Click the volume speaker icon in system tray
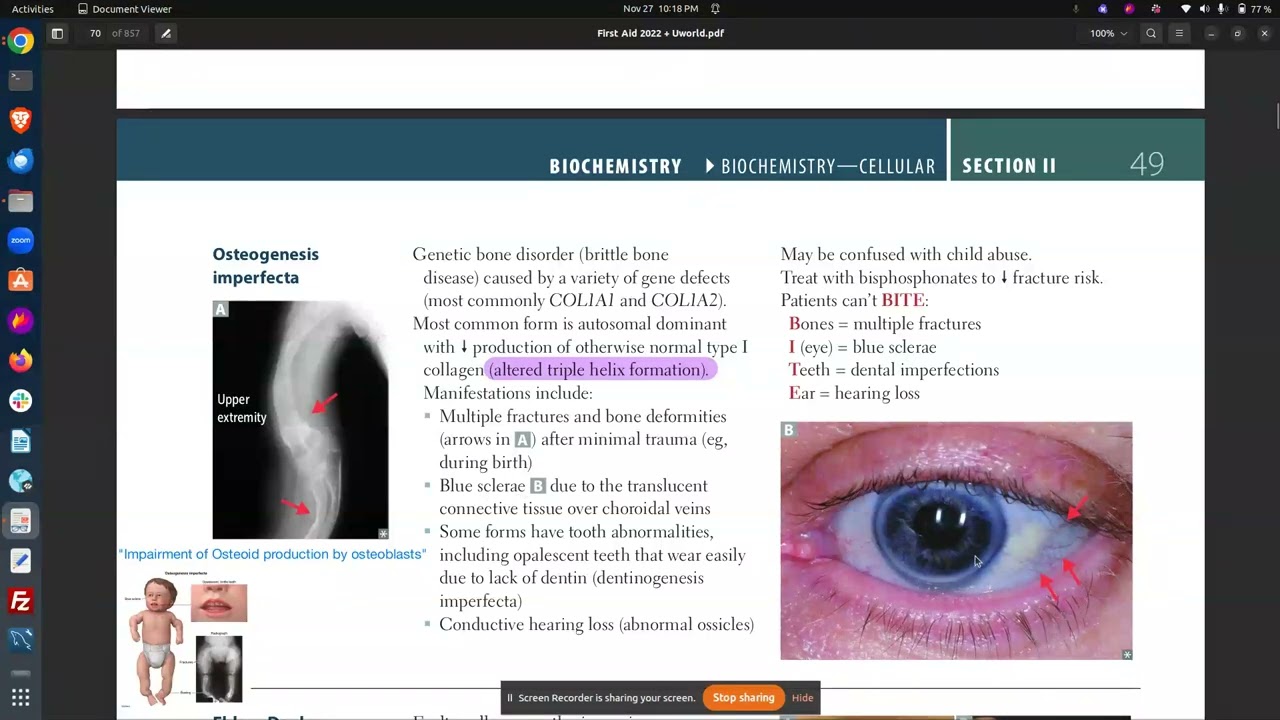1280x720 pixels. (x=1204, y=8)
